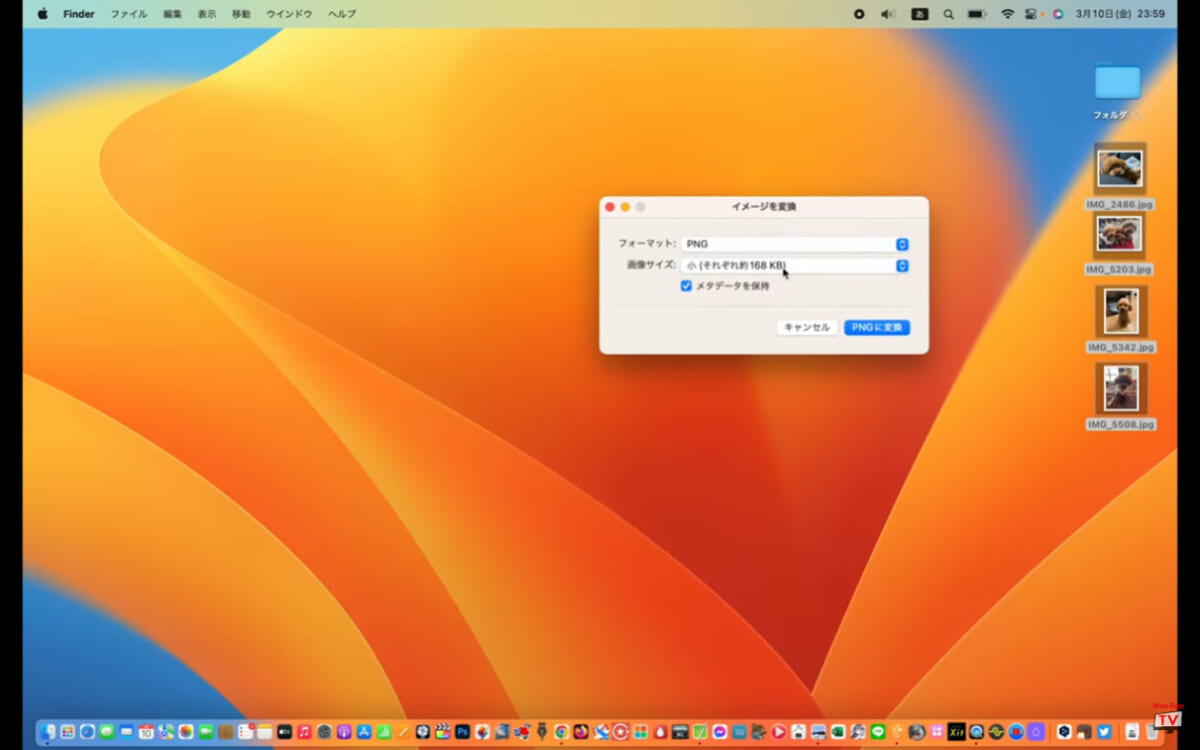The width and height of the screenshot is (1200, 750).
Task: Open Podcasts from the Dock
Action: click(x=343, y=732)
